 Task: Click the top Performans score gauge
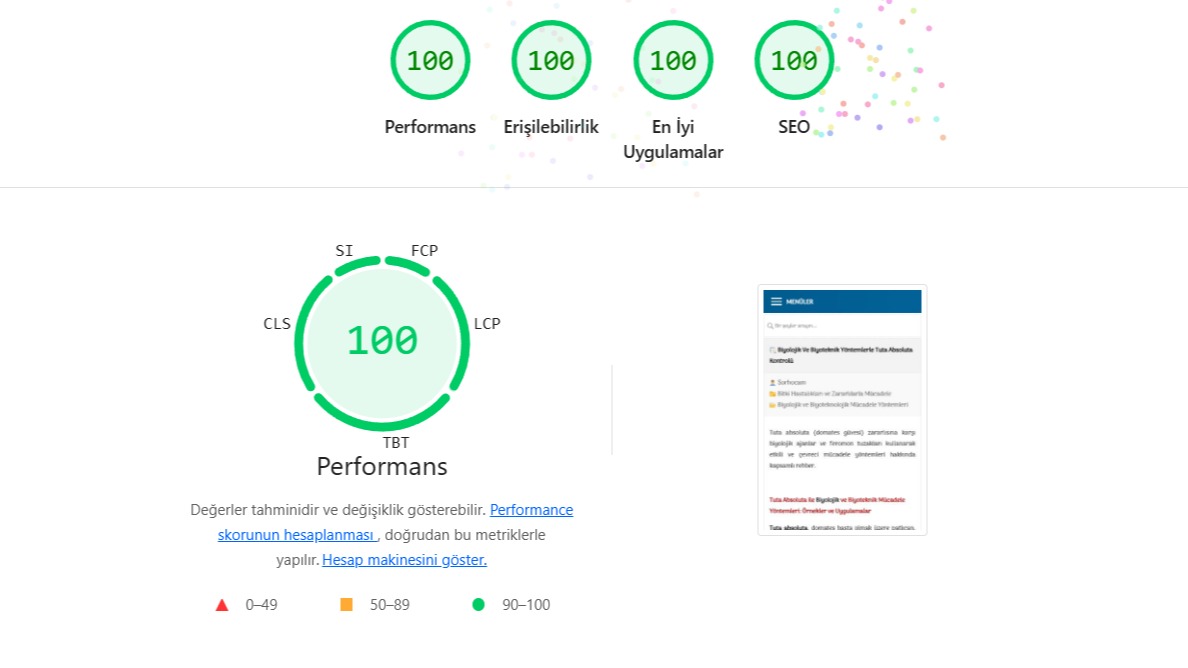[x=430, y=61]
